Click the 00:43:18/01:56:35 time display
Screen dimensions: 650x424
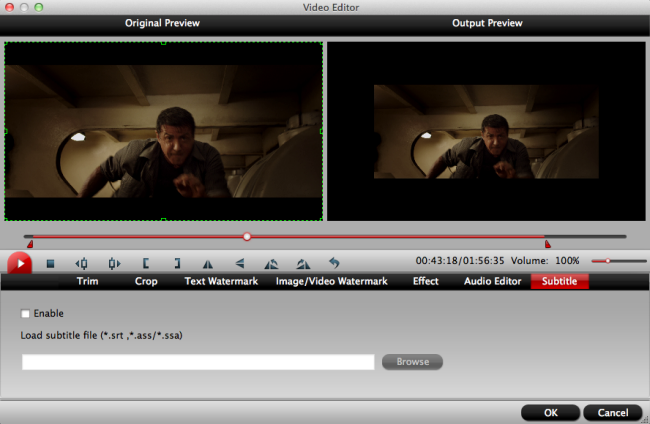point(460,261)
